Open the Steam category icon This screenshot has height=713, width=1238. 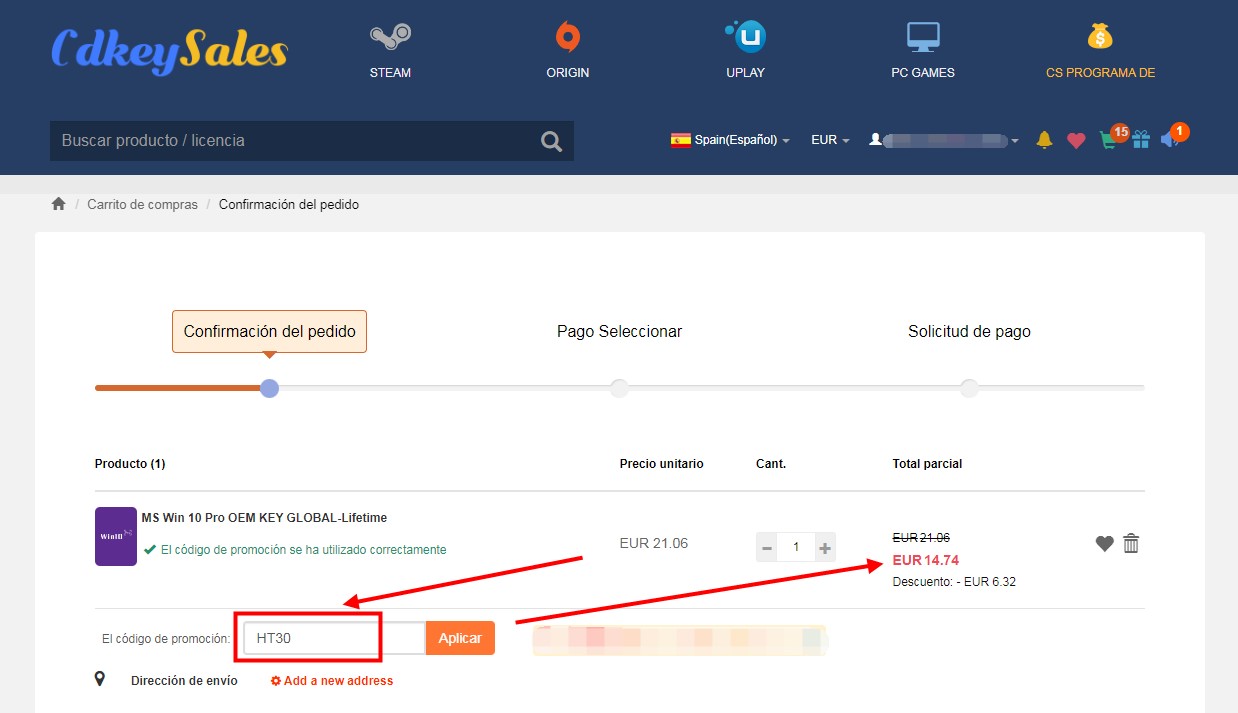tap(390, 38)
